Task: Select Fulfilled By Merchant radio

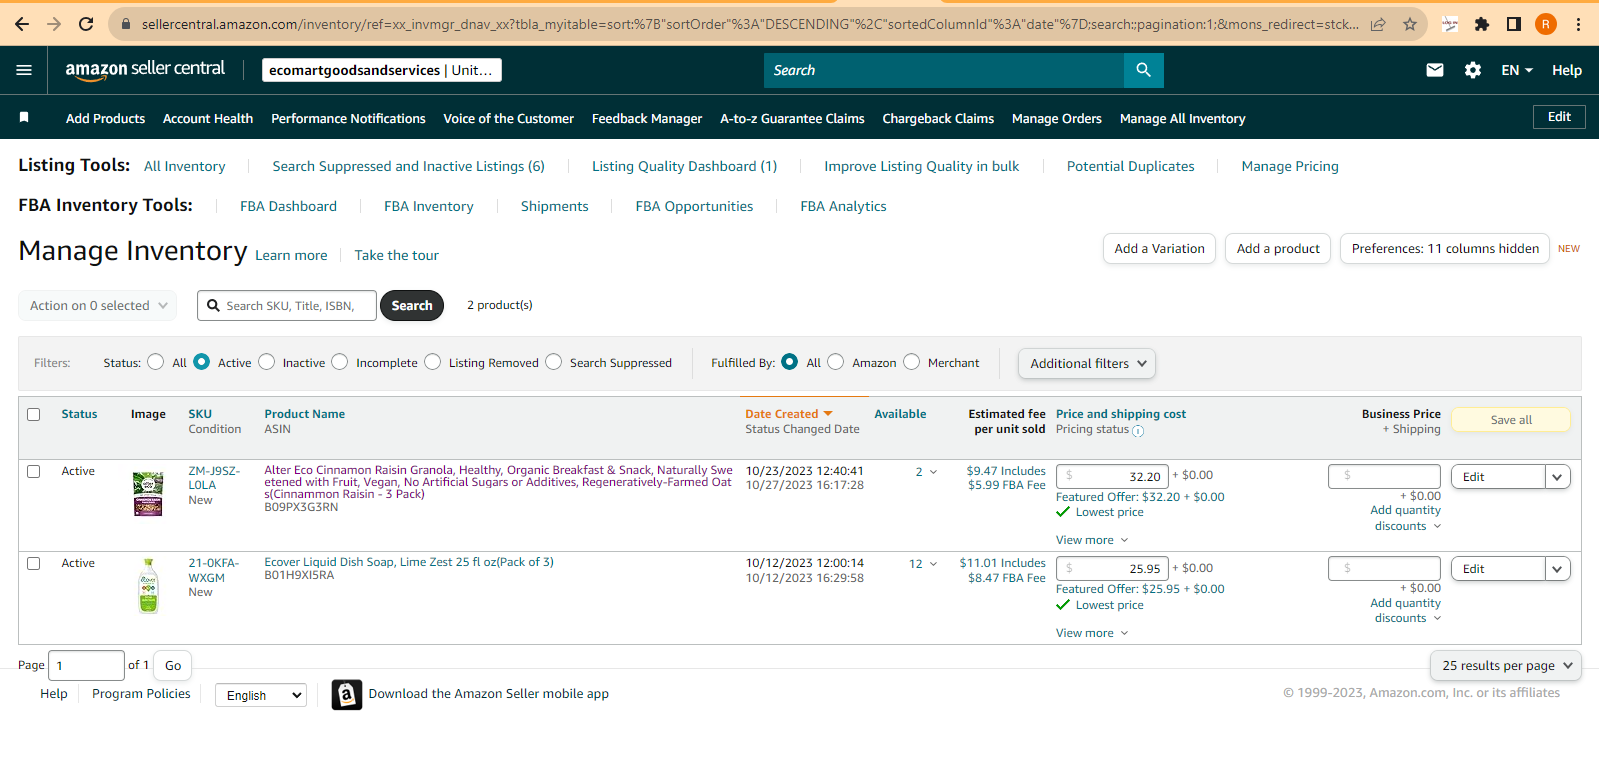Action: (912, 362)
